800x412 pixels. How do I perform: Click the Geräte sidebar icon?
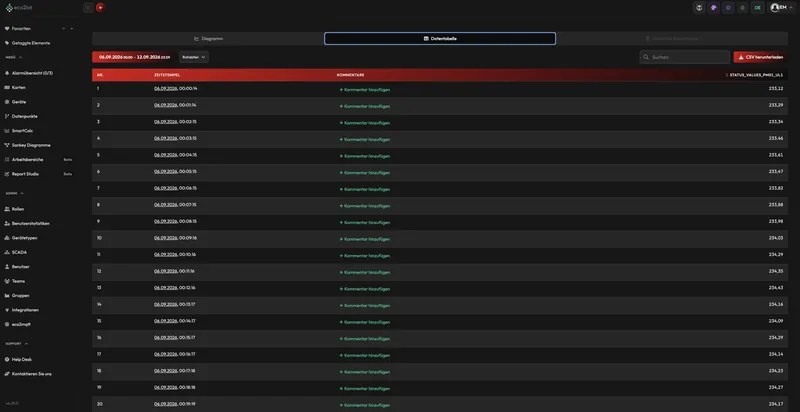pos(7,101)
